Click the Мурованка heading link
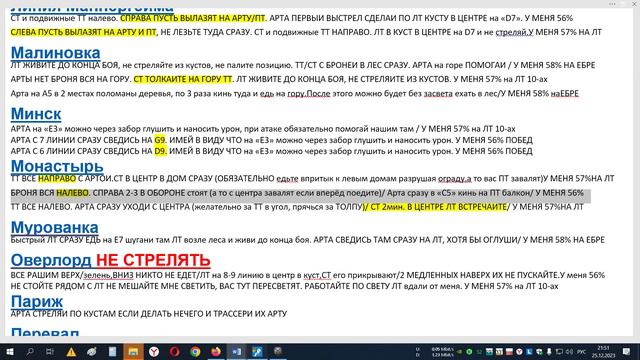The image size is (640, 360). pyautogui.click(x=54, y=227)
